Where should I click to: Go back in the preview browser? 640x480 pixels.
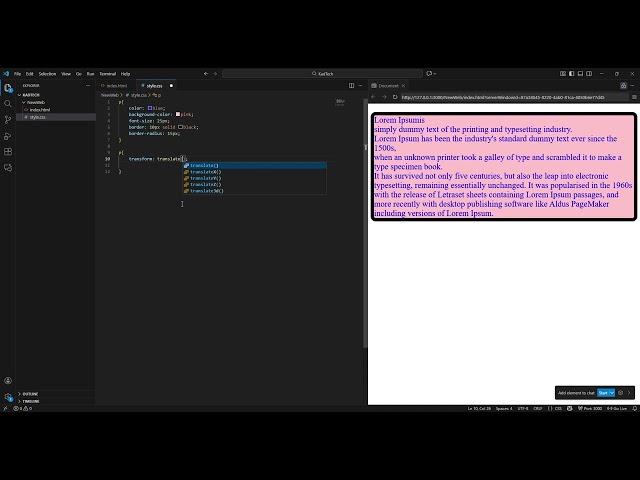[x=373, y=97]
